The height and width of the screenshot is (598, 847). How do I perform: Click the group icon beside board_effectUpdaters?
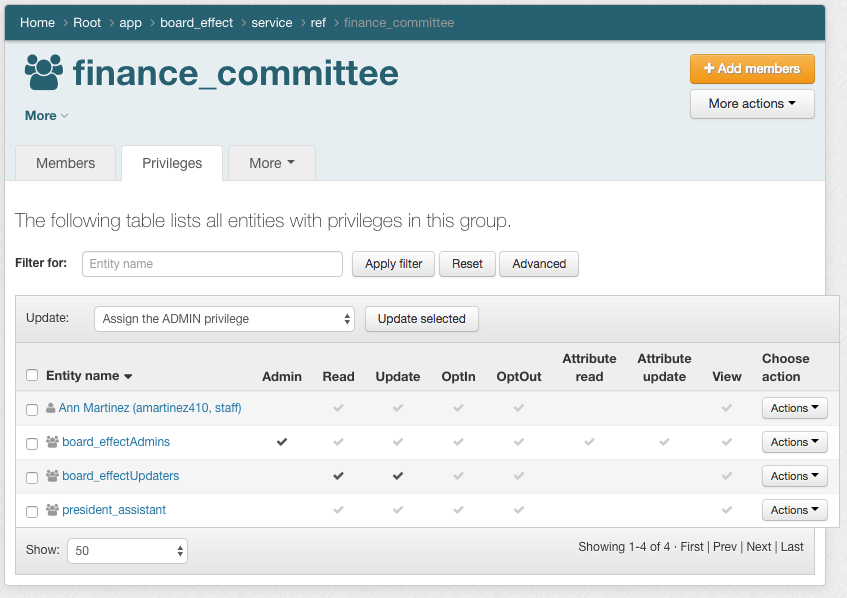click(x=53, y=476)
